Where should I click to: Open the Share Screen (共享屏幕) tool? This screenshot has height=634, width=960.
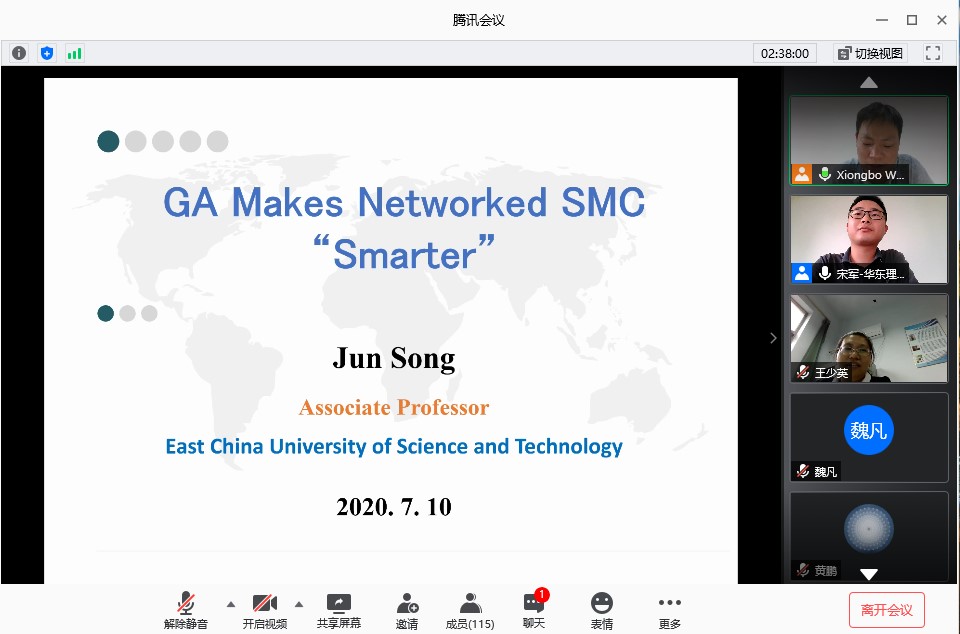[339, 610]
